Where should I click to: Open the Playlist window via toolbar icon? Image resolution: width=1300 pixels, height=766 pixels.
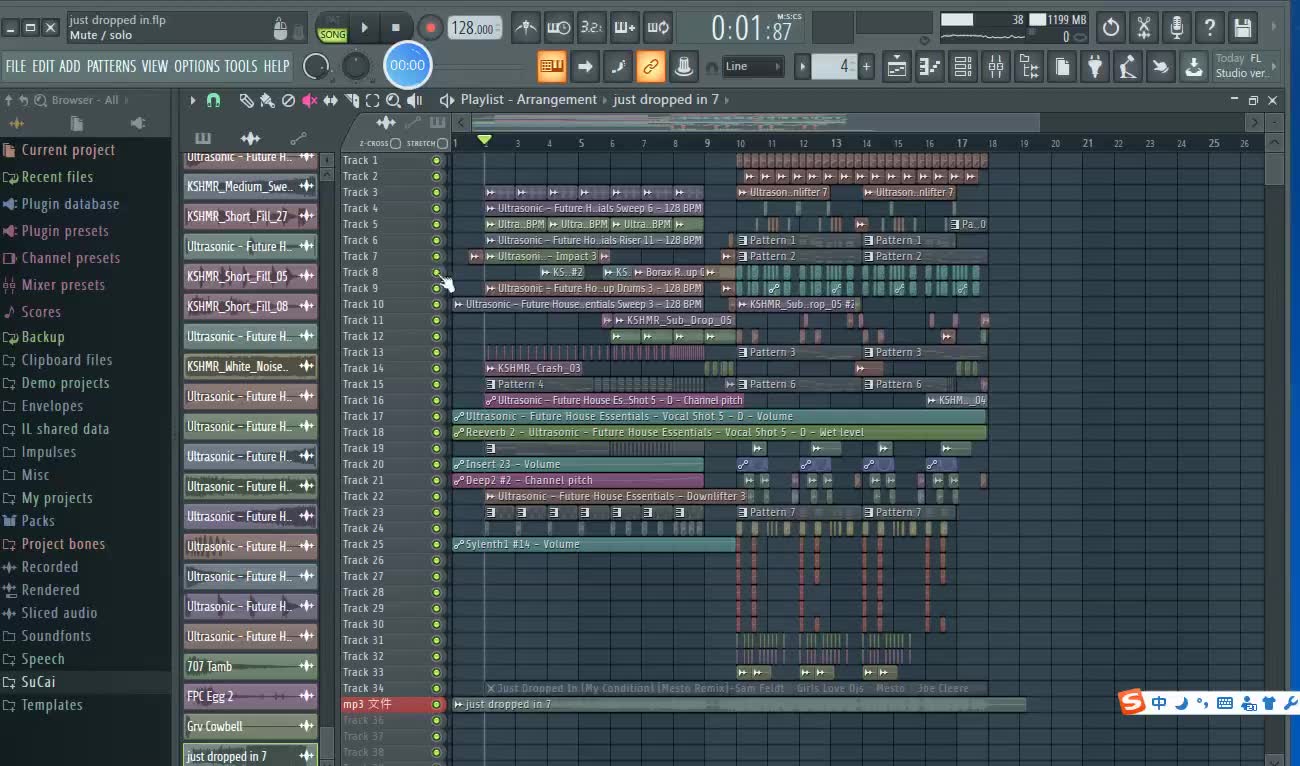896,67
